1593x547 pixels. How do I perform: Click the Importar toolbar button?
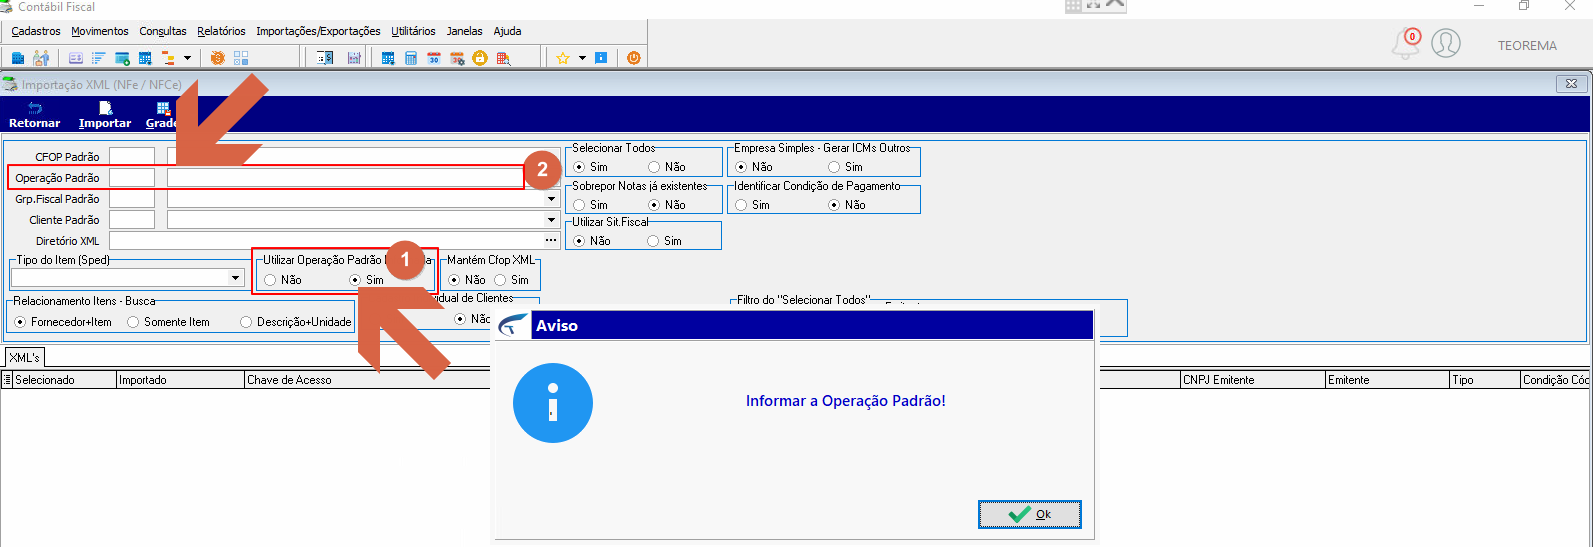(x=105, y=115)
